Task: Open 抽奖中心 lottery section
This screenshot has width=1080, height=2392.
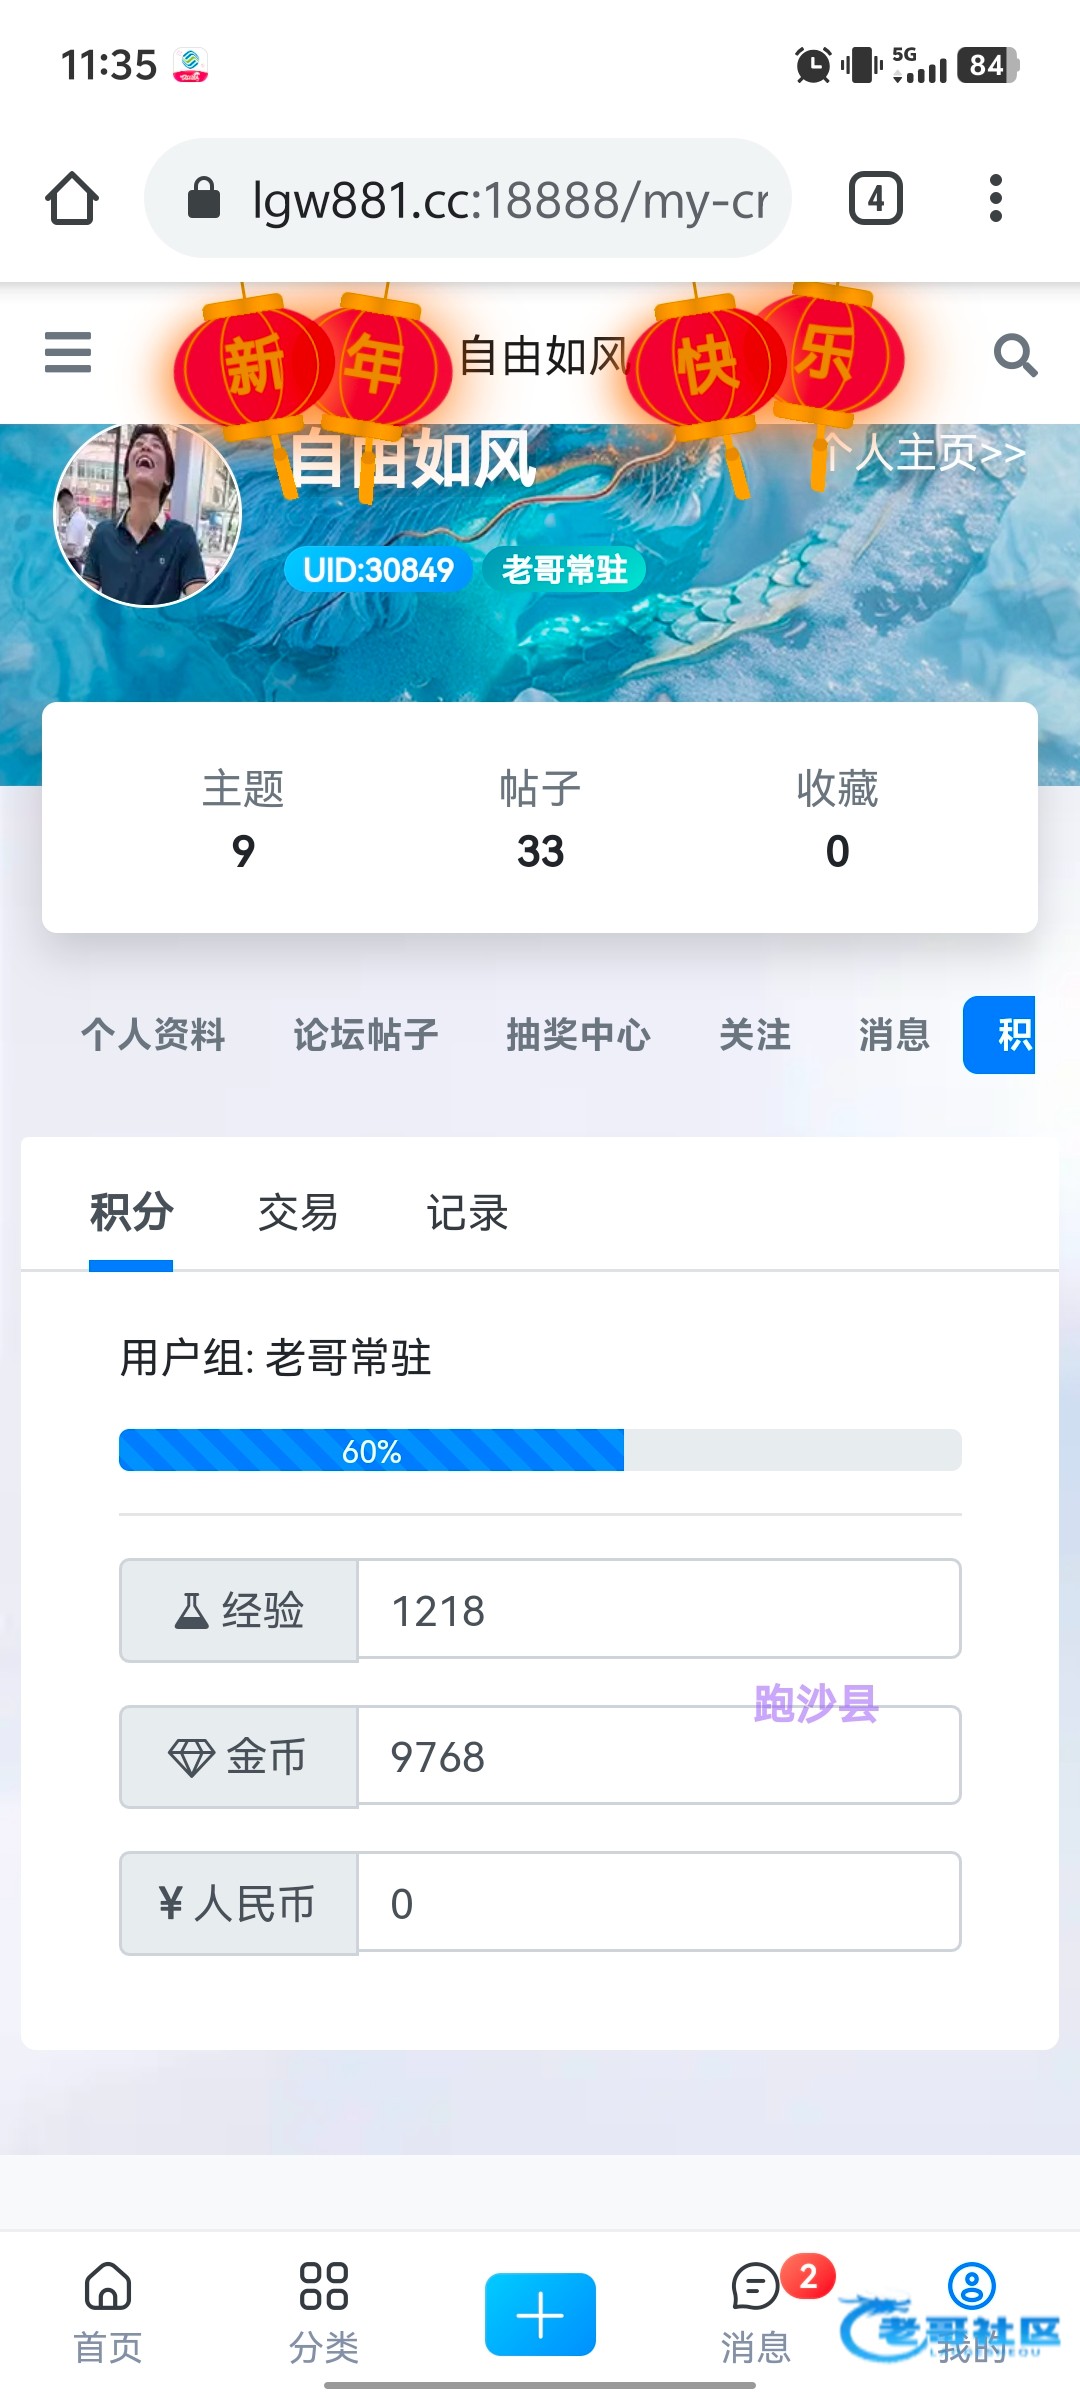Action: pos(578,1035)
